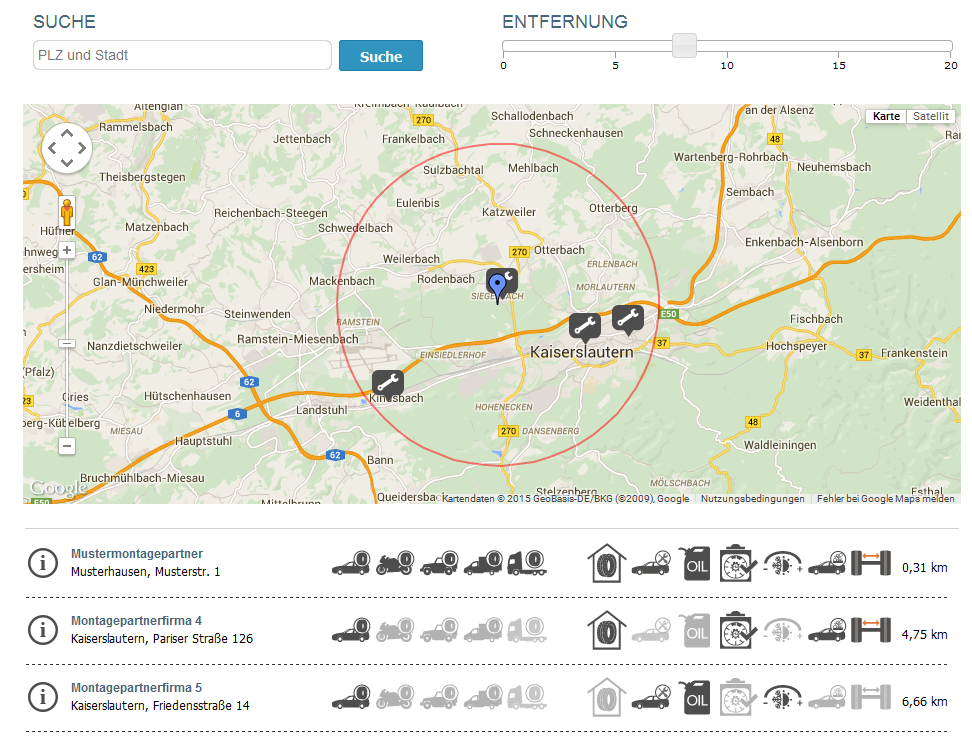
Task: Open the Mustermontagepartner name link
Action: coord(137,554)
